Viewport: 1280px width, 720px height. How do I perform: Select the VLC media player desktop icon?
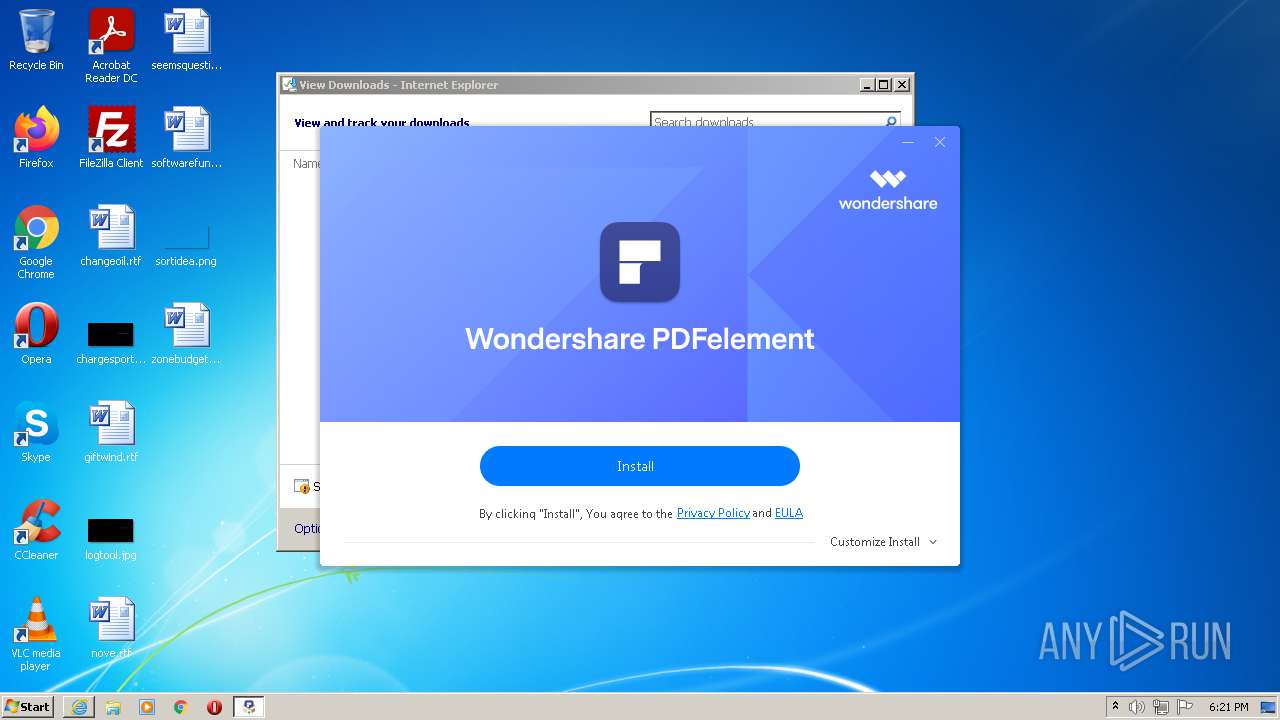tap(36, 634)
